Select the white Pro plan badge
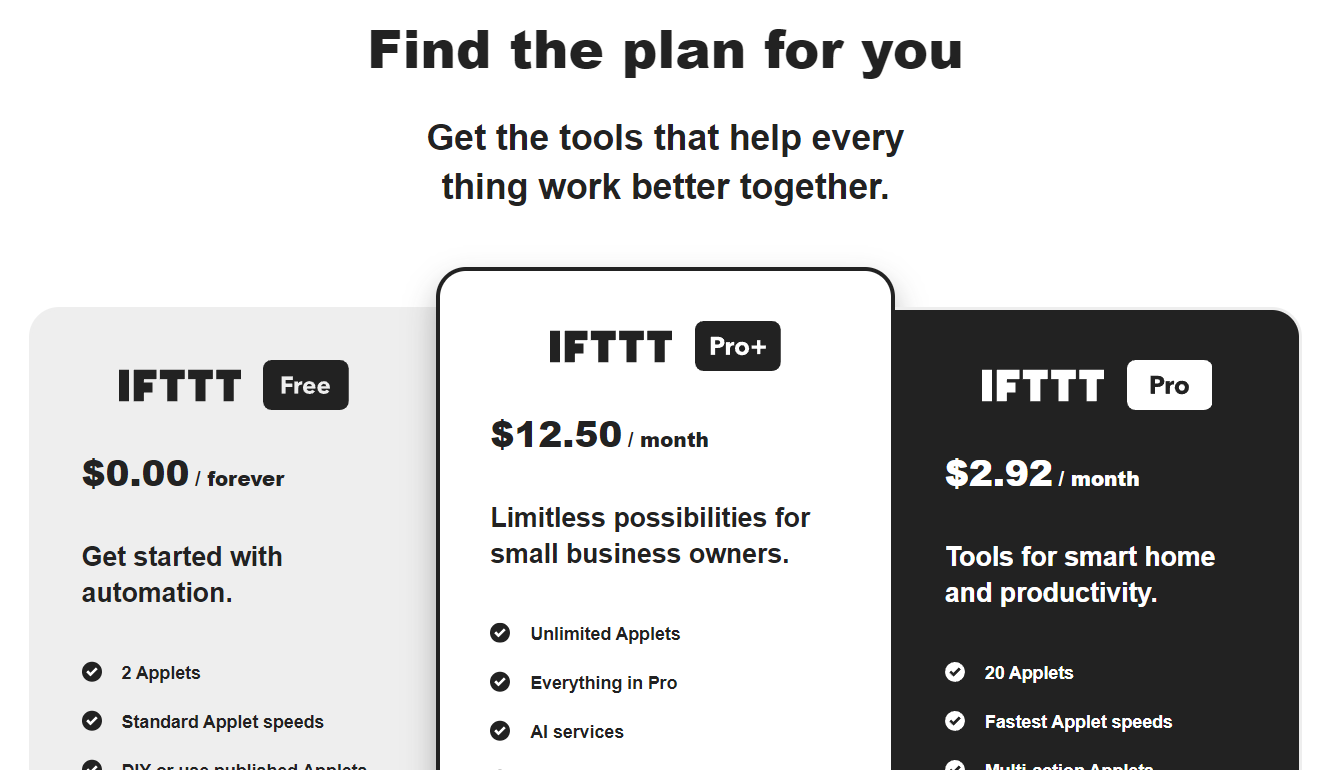 coord(1169,385)
